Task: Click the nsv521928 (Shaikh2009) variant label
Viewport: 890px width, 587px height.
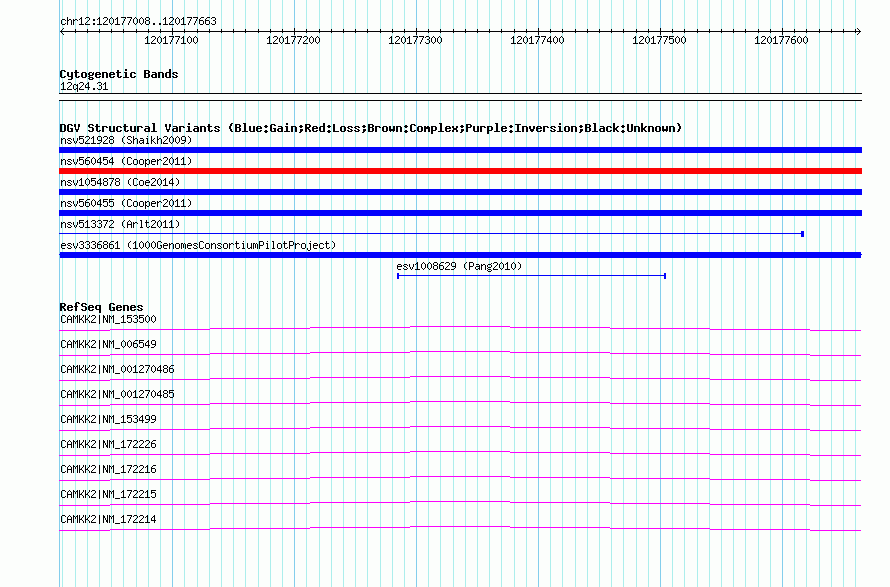Action: click(x=126, y=140)
